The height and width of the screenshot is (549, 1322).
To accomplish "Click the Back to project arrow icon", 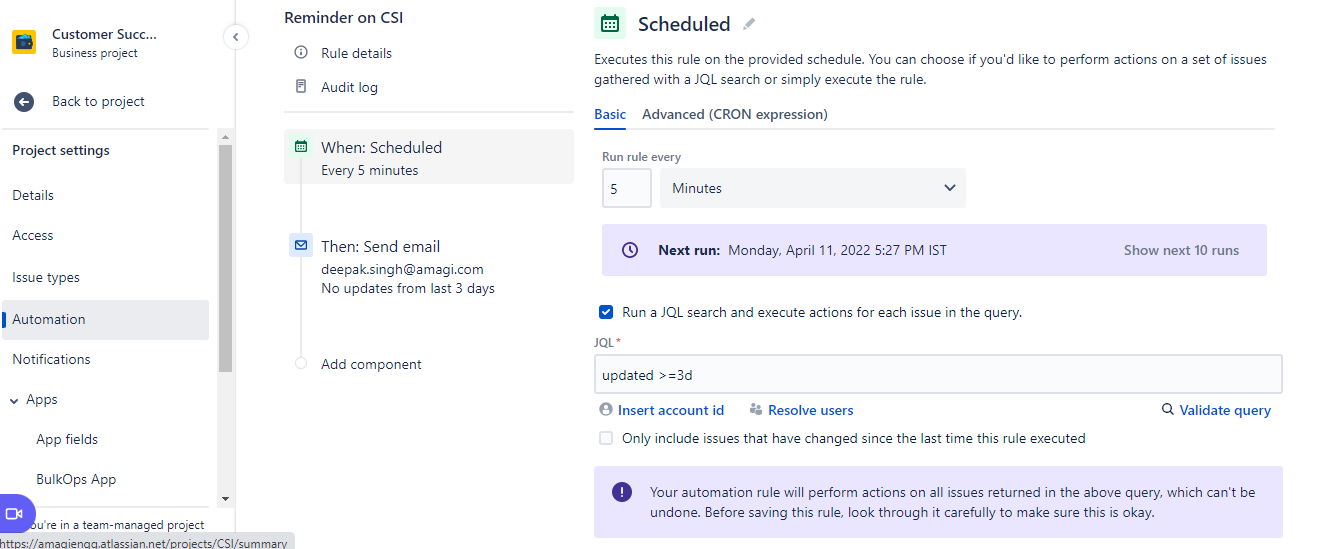I will tap(24, 101).
